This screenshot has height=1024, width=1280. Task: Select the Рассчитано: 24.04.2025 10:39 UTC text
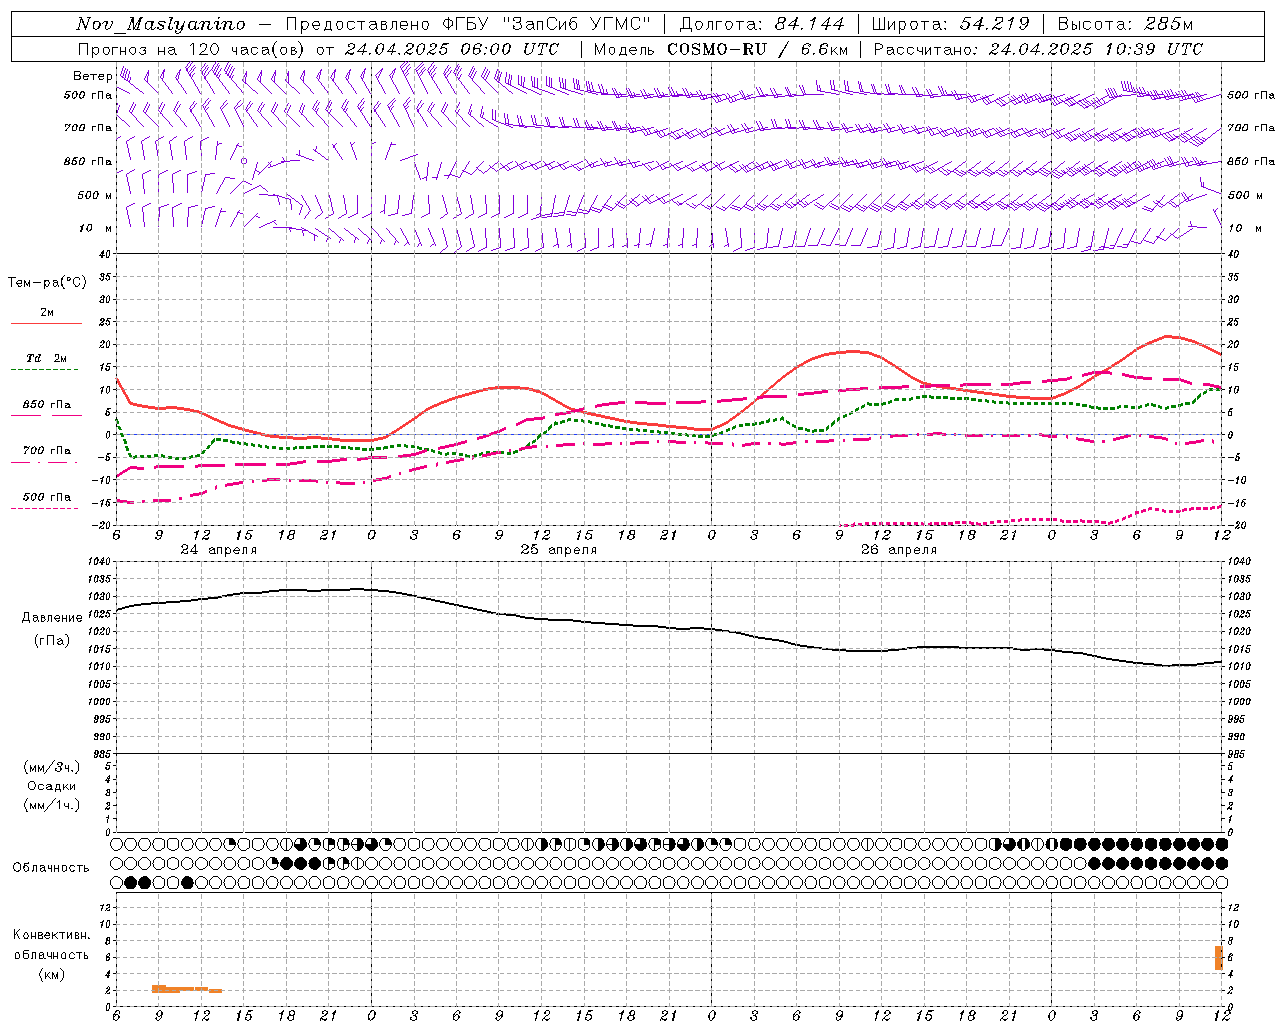(x=1039, y=49)
